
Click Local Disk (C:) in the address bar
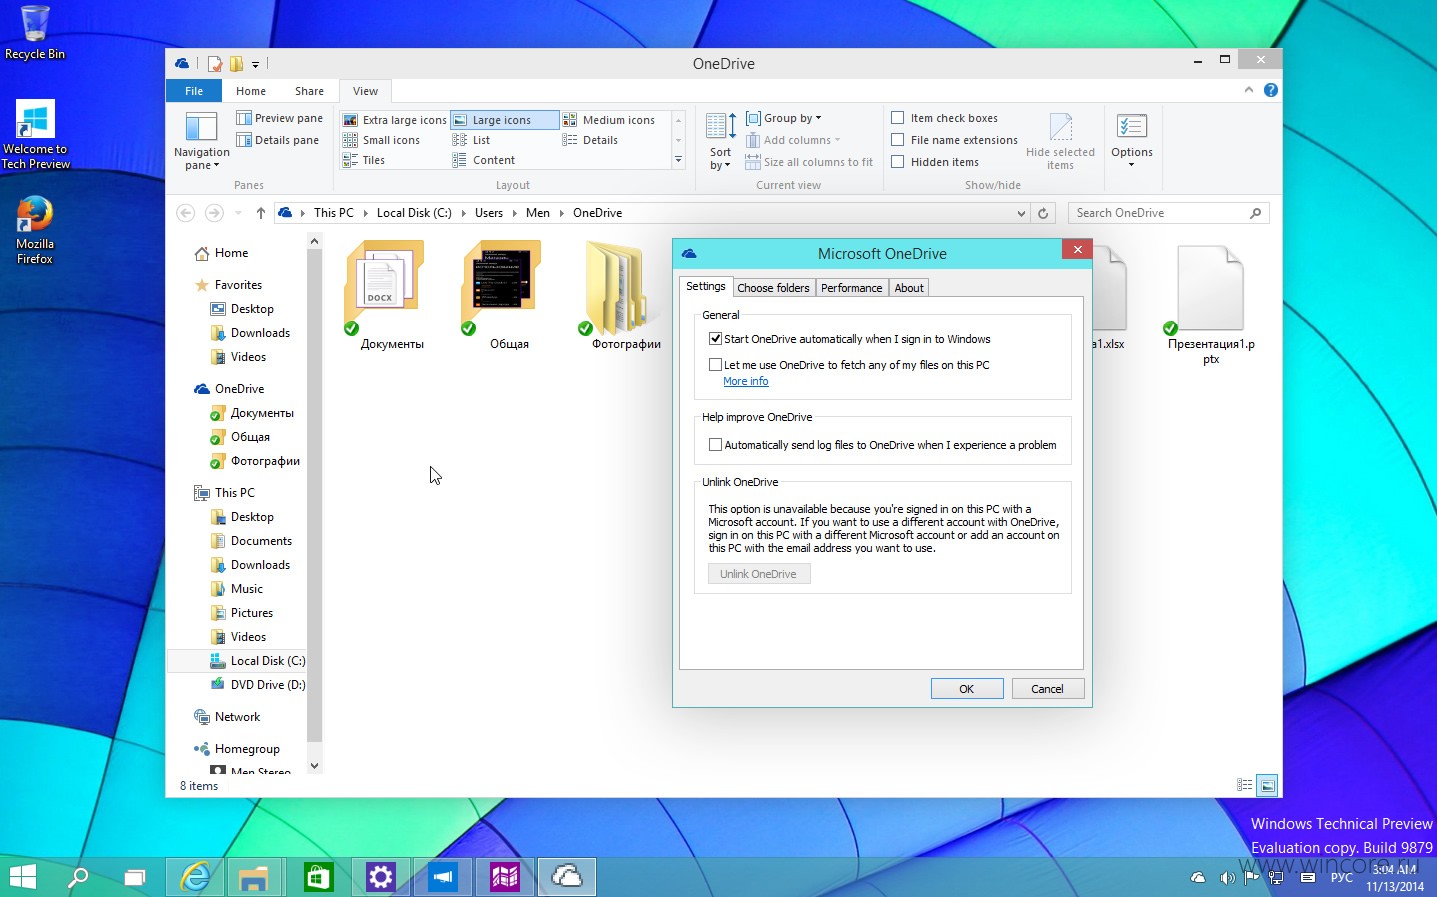pyautogui.click(x=414, y=213)
